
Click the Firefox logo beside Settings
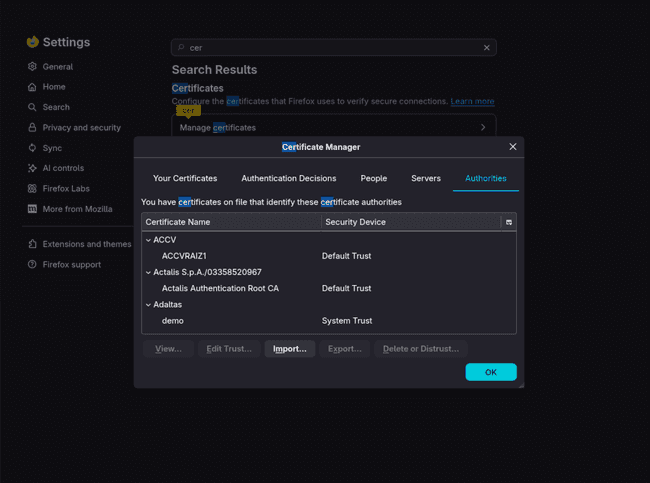(32, 42)
